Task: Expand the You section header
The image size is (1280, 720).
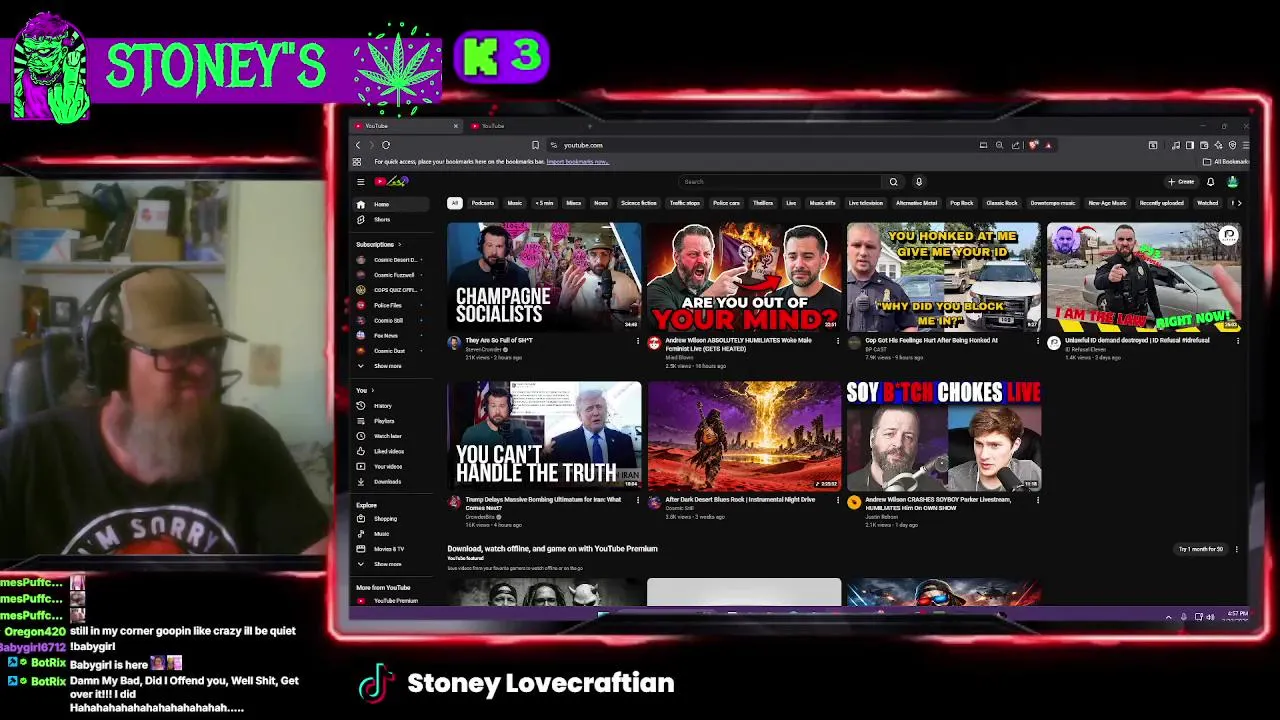Action: pos(365,390)
